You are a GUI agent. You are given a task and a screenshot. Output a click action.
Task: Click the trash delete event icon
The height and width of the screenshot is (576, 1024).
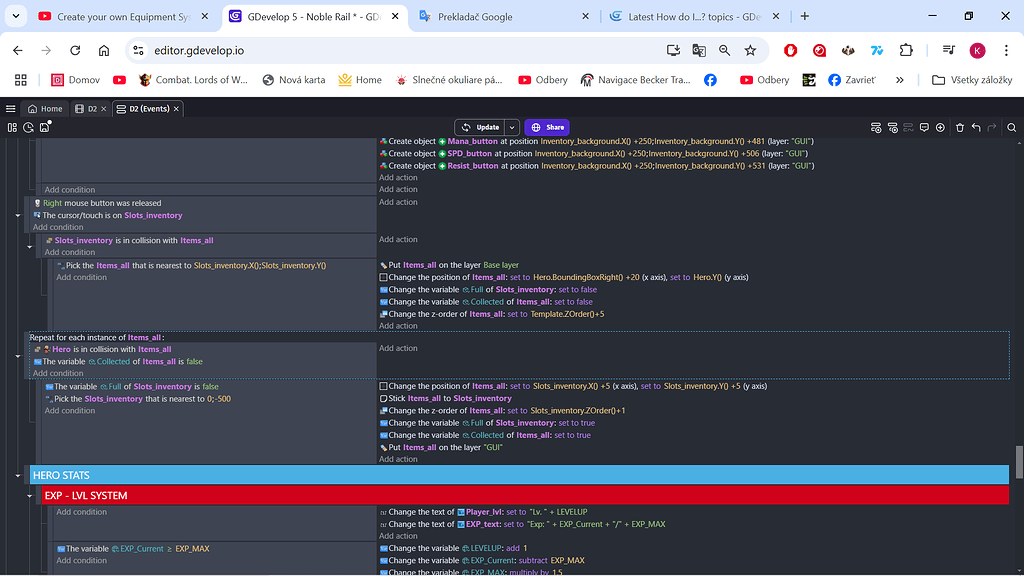coord(959,127)
